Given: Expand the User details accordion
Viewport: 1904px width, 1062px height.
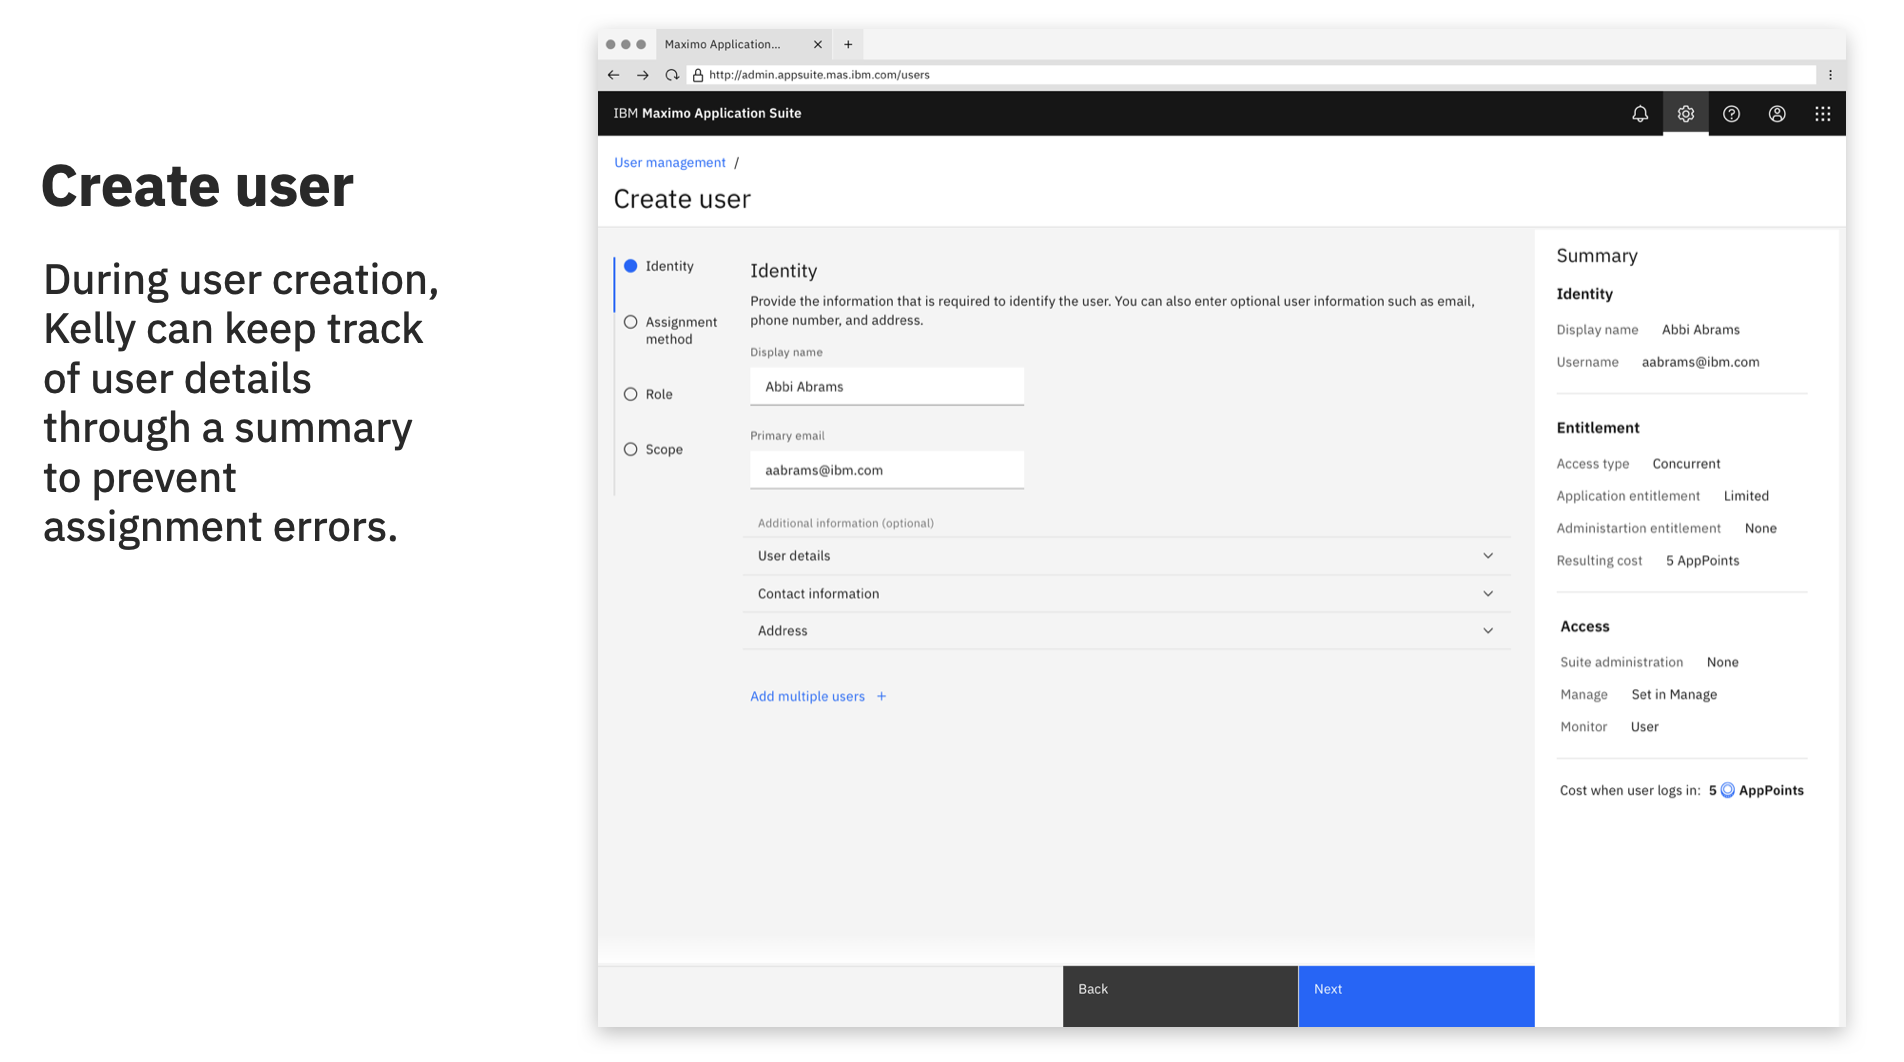Looking at the screenshot, I should pyautogui.click(x=1126, y=556).
